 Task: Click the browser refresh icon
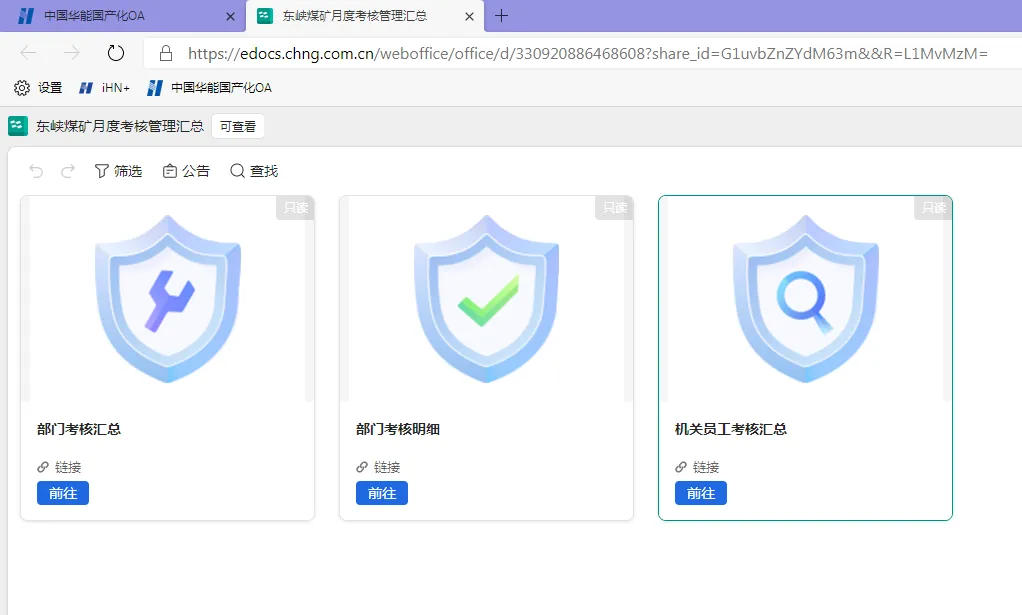tap(115, 53)
